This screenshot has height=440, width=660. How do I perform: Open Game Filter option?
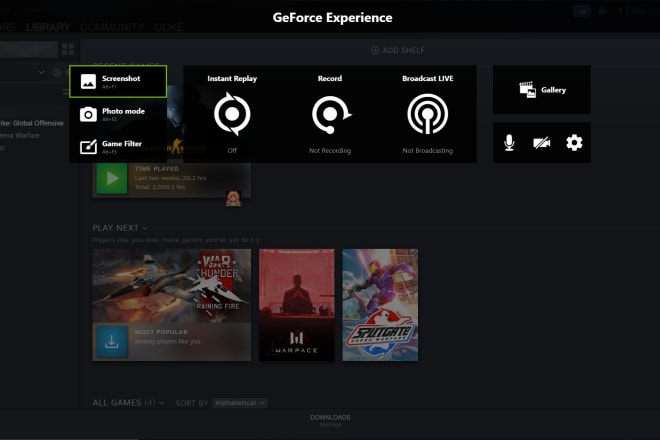(118, 147)
